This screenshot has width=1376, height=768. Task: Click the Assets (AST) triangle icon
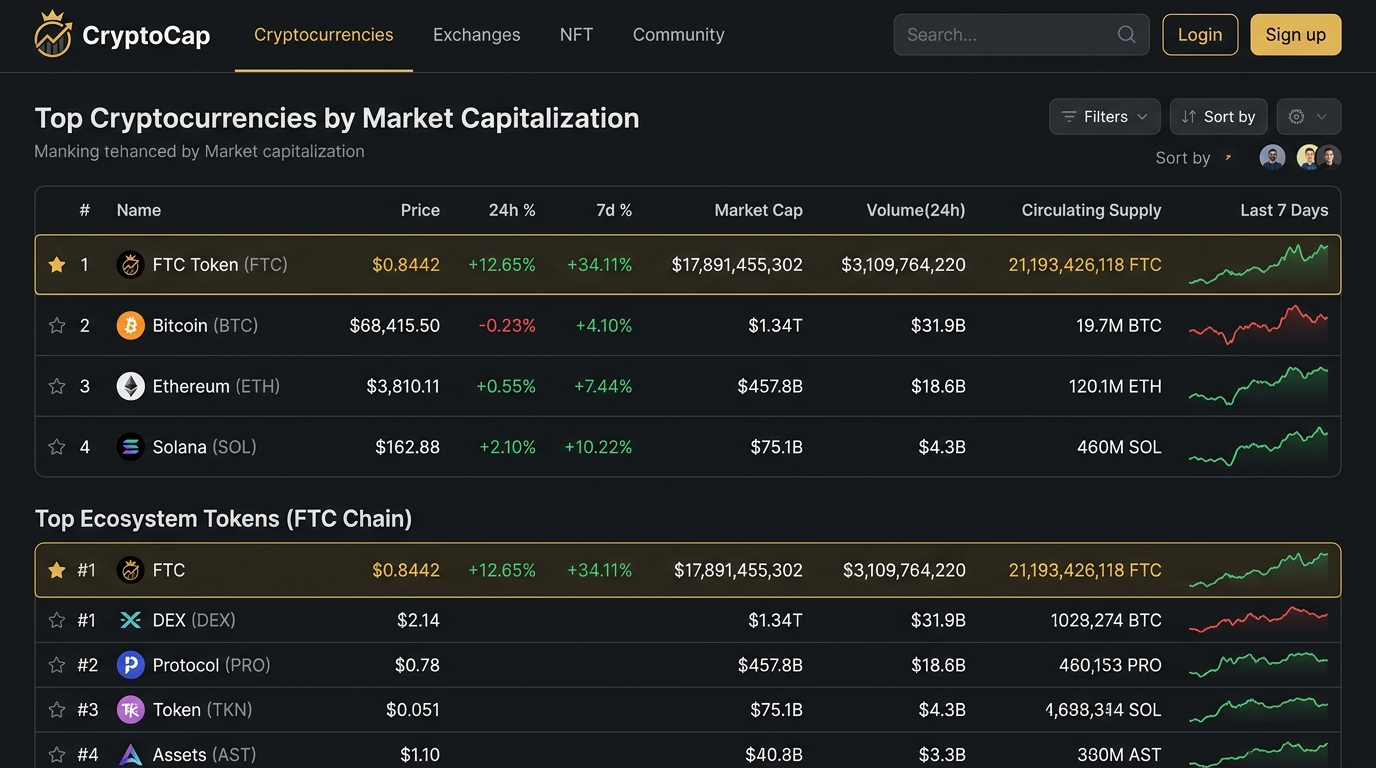coord(131,755)
